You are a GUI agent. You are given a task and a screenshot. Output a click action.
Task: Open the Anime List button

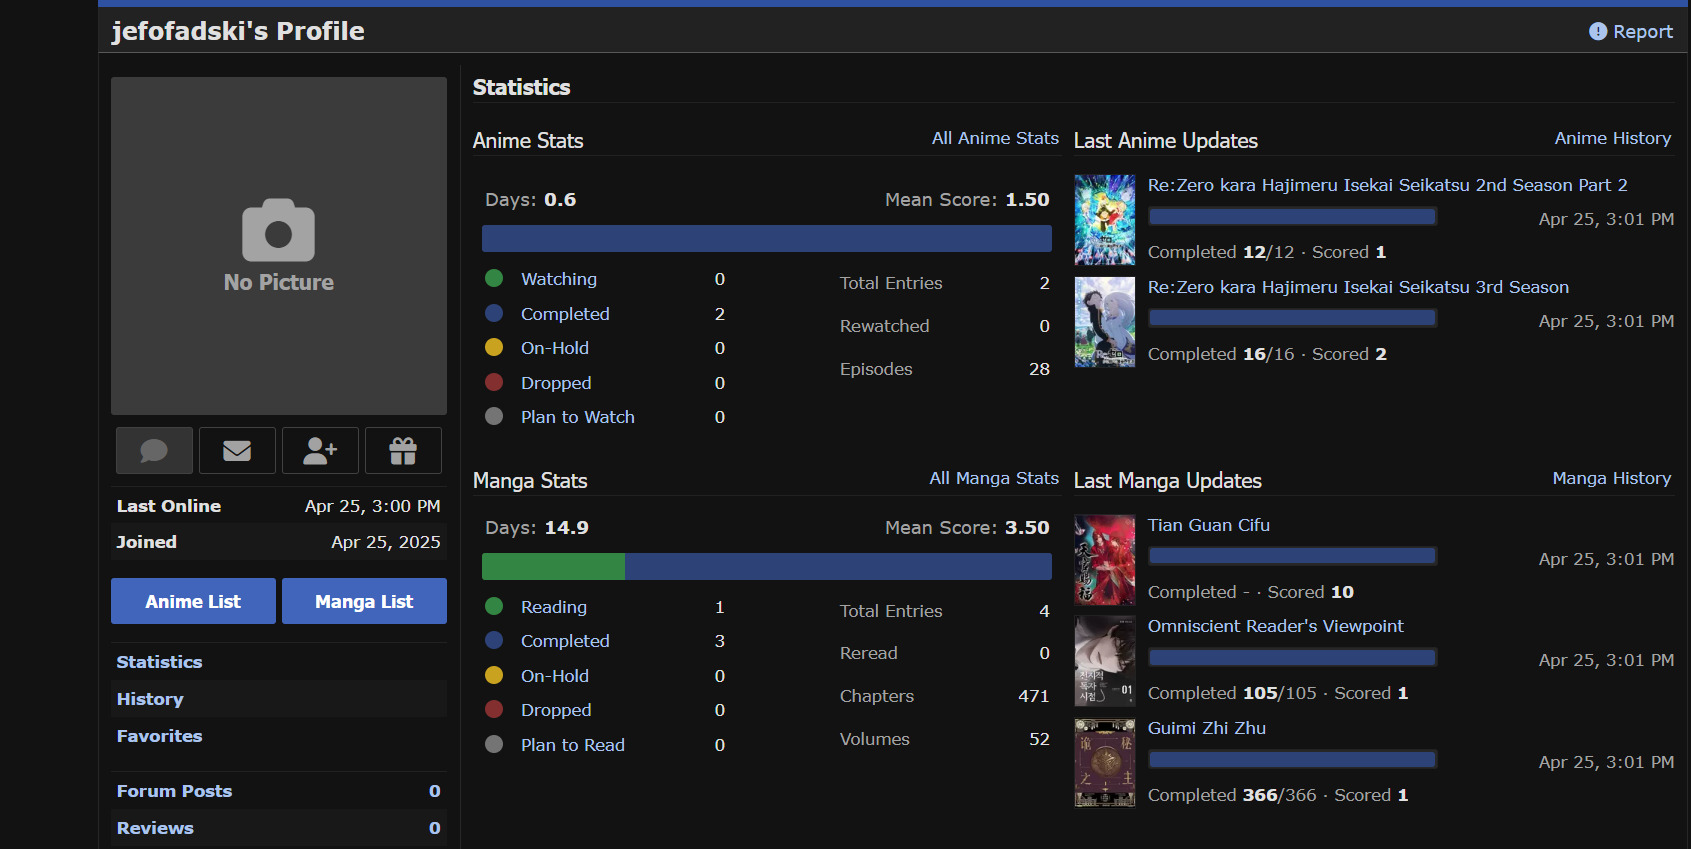(193, 601)
